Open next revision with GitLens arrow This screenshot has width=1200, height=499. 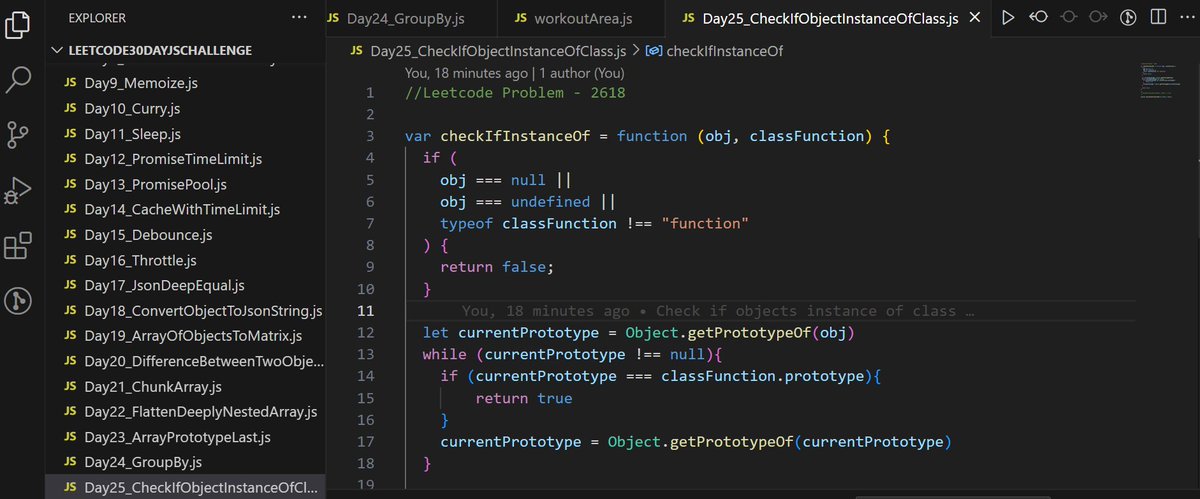pyautogui.click(x=1098, y=17)
